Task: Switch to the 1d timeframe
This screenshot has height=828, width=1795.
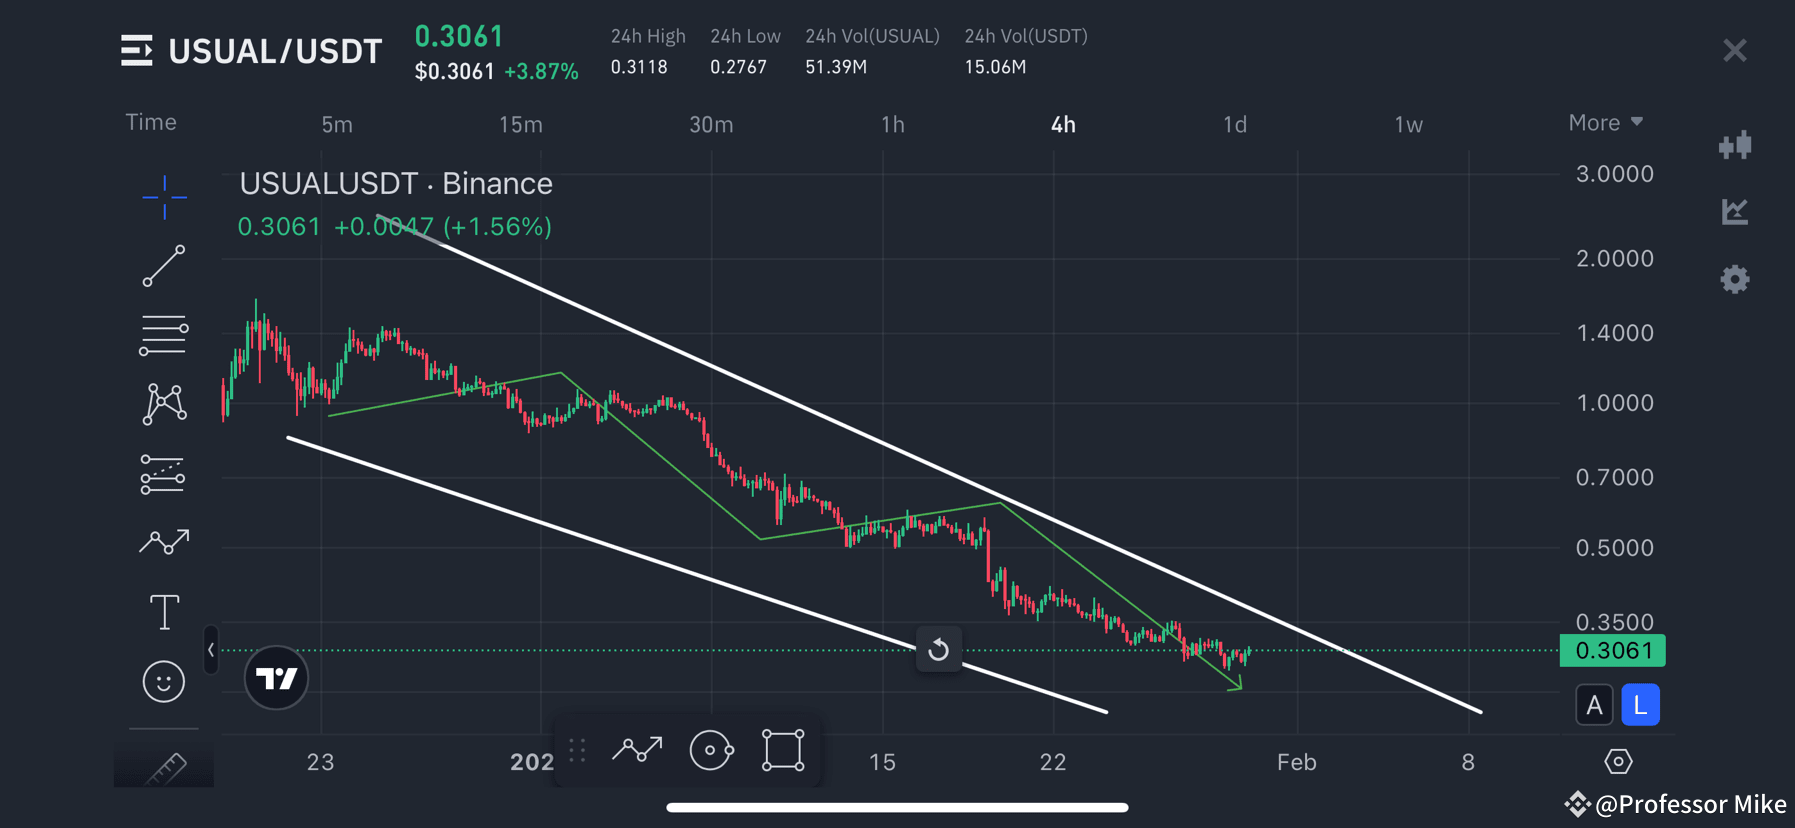Action: pyautogui.click(x=1235, y=125)
